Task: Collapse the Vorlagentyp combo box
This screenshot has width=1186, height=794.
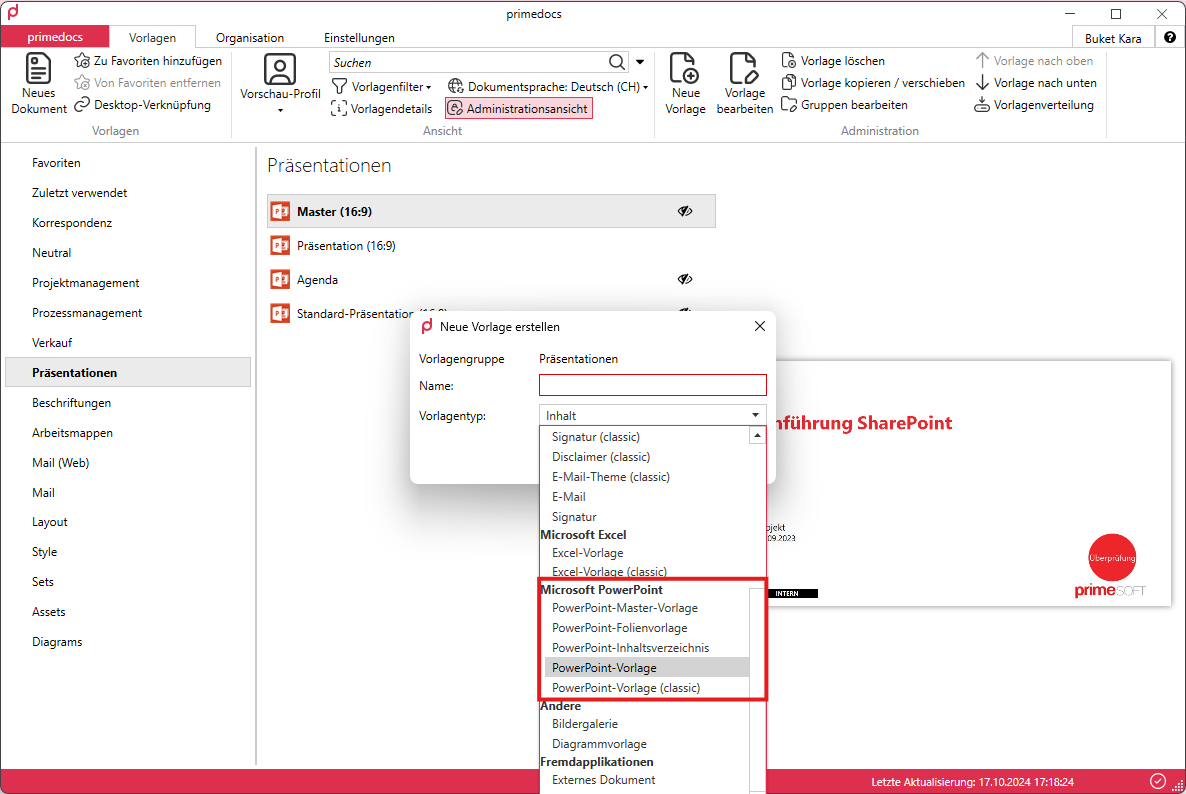Action: click(x=755, y=415)
